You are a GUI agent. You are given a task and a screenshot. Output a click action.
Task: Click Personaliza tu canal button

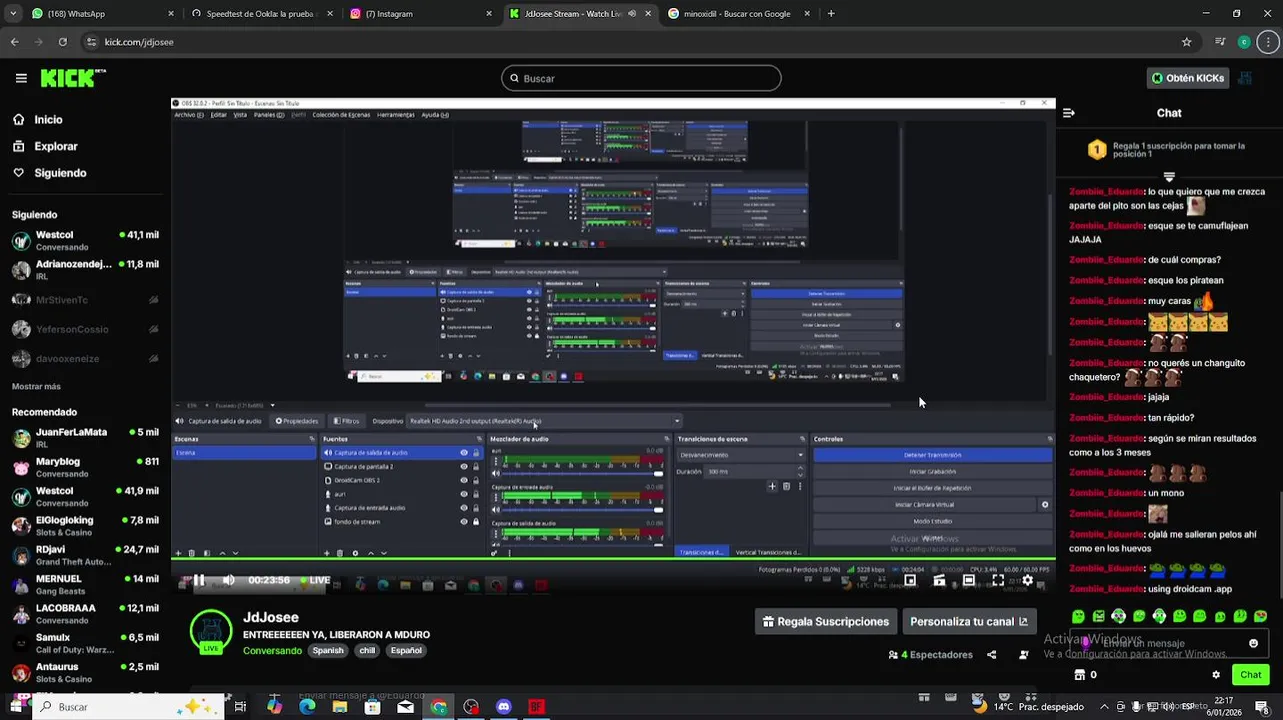pyautogui.click(x=969, y=621)
